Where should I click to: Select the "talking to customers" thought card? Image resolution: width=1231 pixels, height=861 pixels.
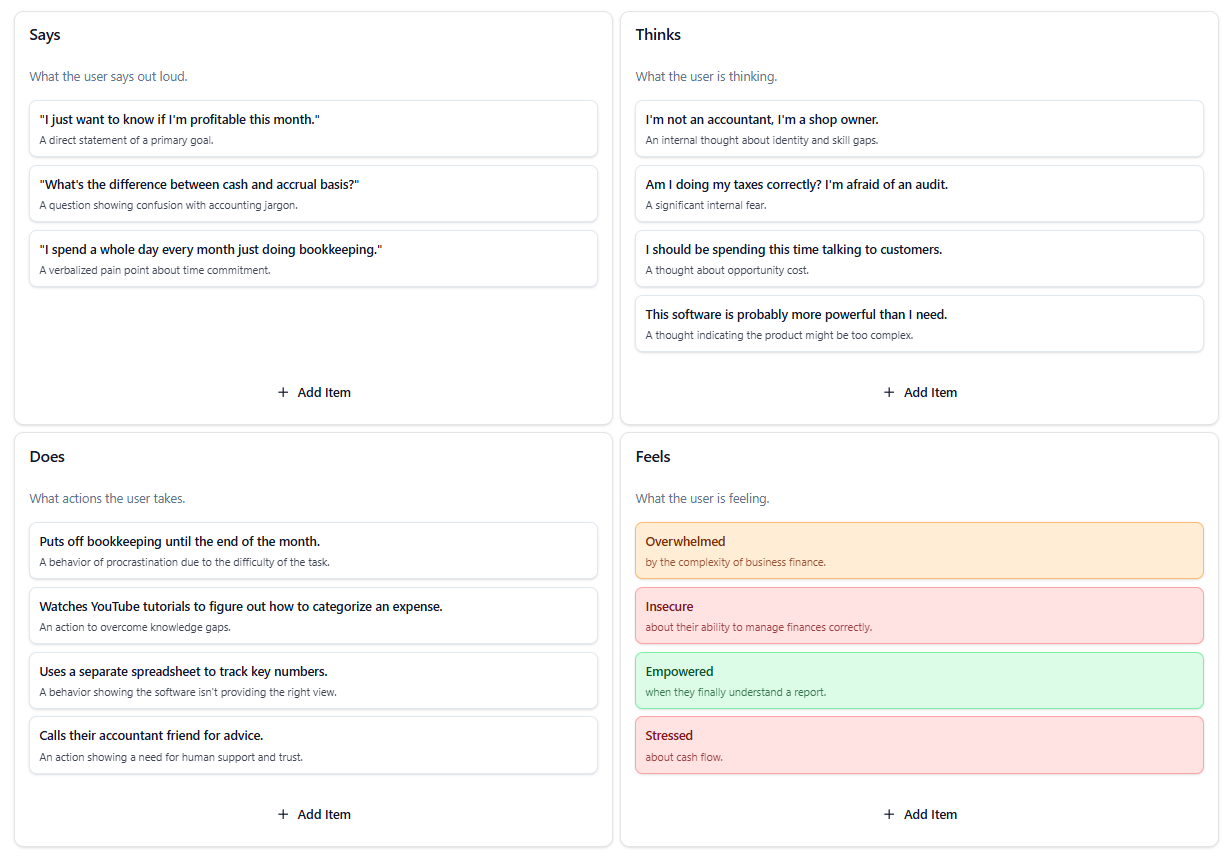[918, 258]
